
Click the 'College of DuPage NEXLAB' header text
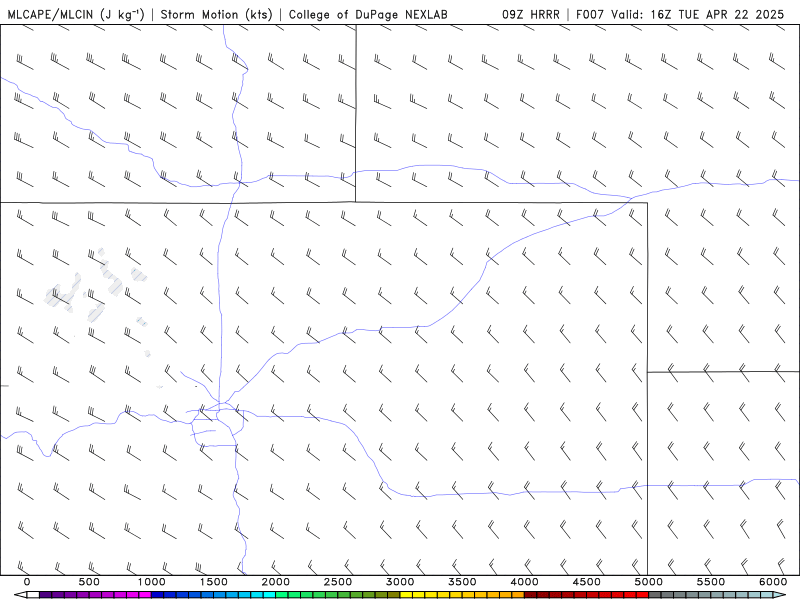coord(368,14)
